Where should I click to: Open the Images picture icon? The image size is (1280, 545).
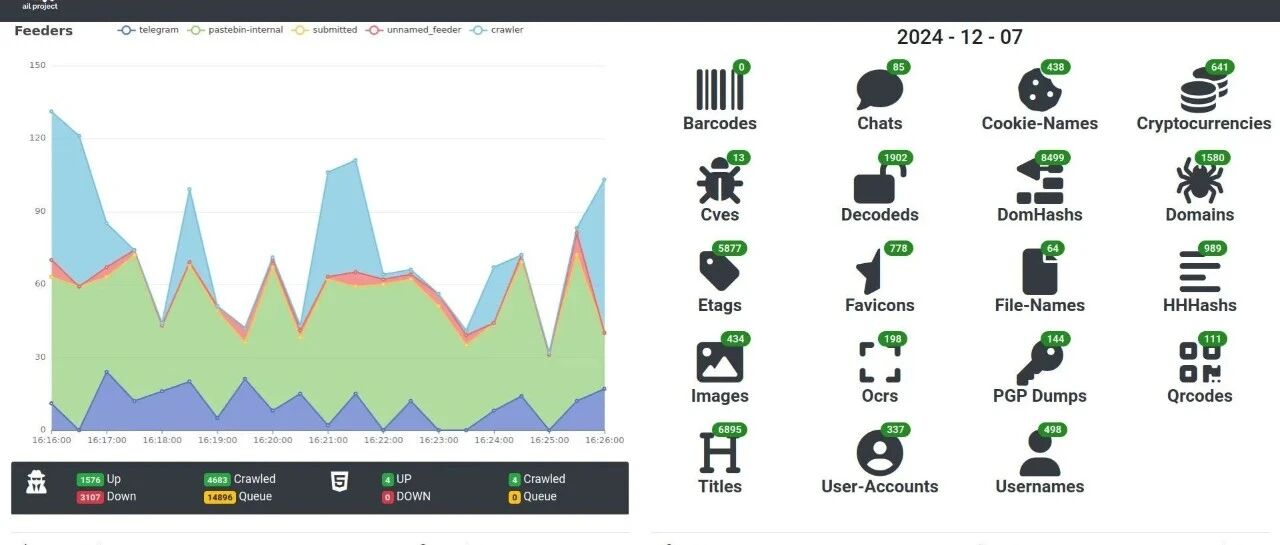[720, 362]
